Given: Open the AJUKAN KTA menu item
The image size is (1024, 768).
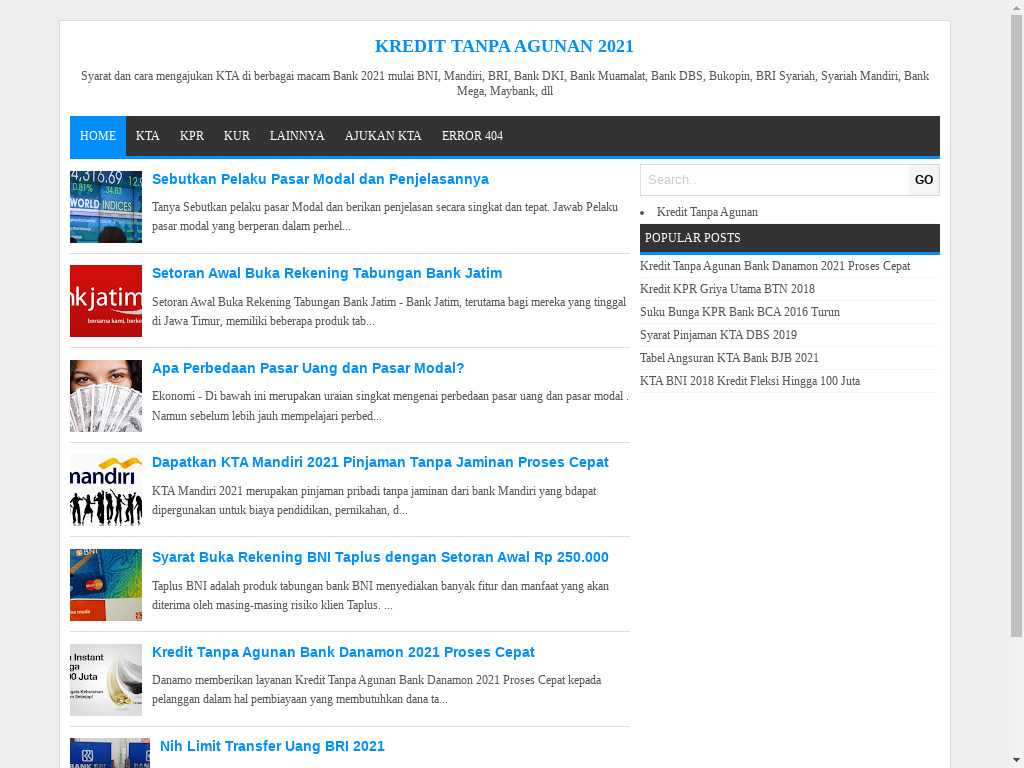Looking at the screenshot, I should (383, 136).
